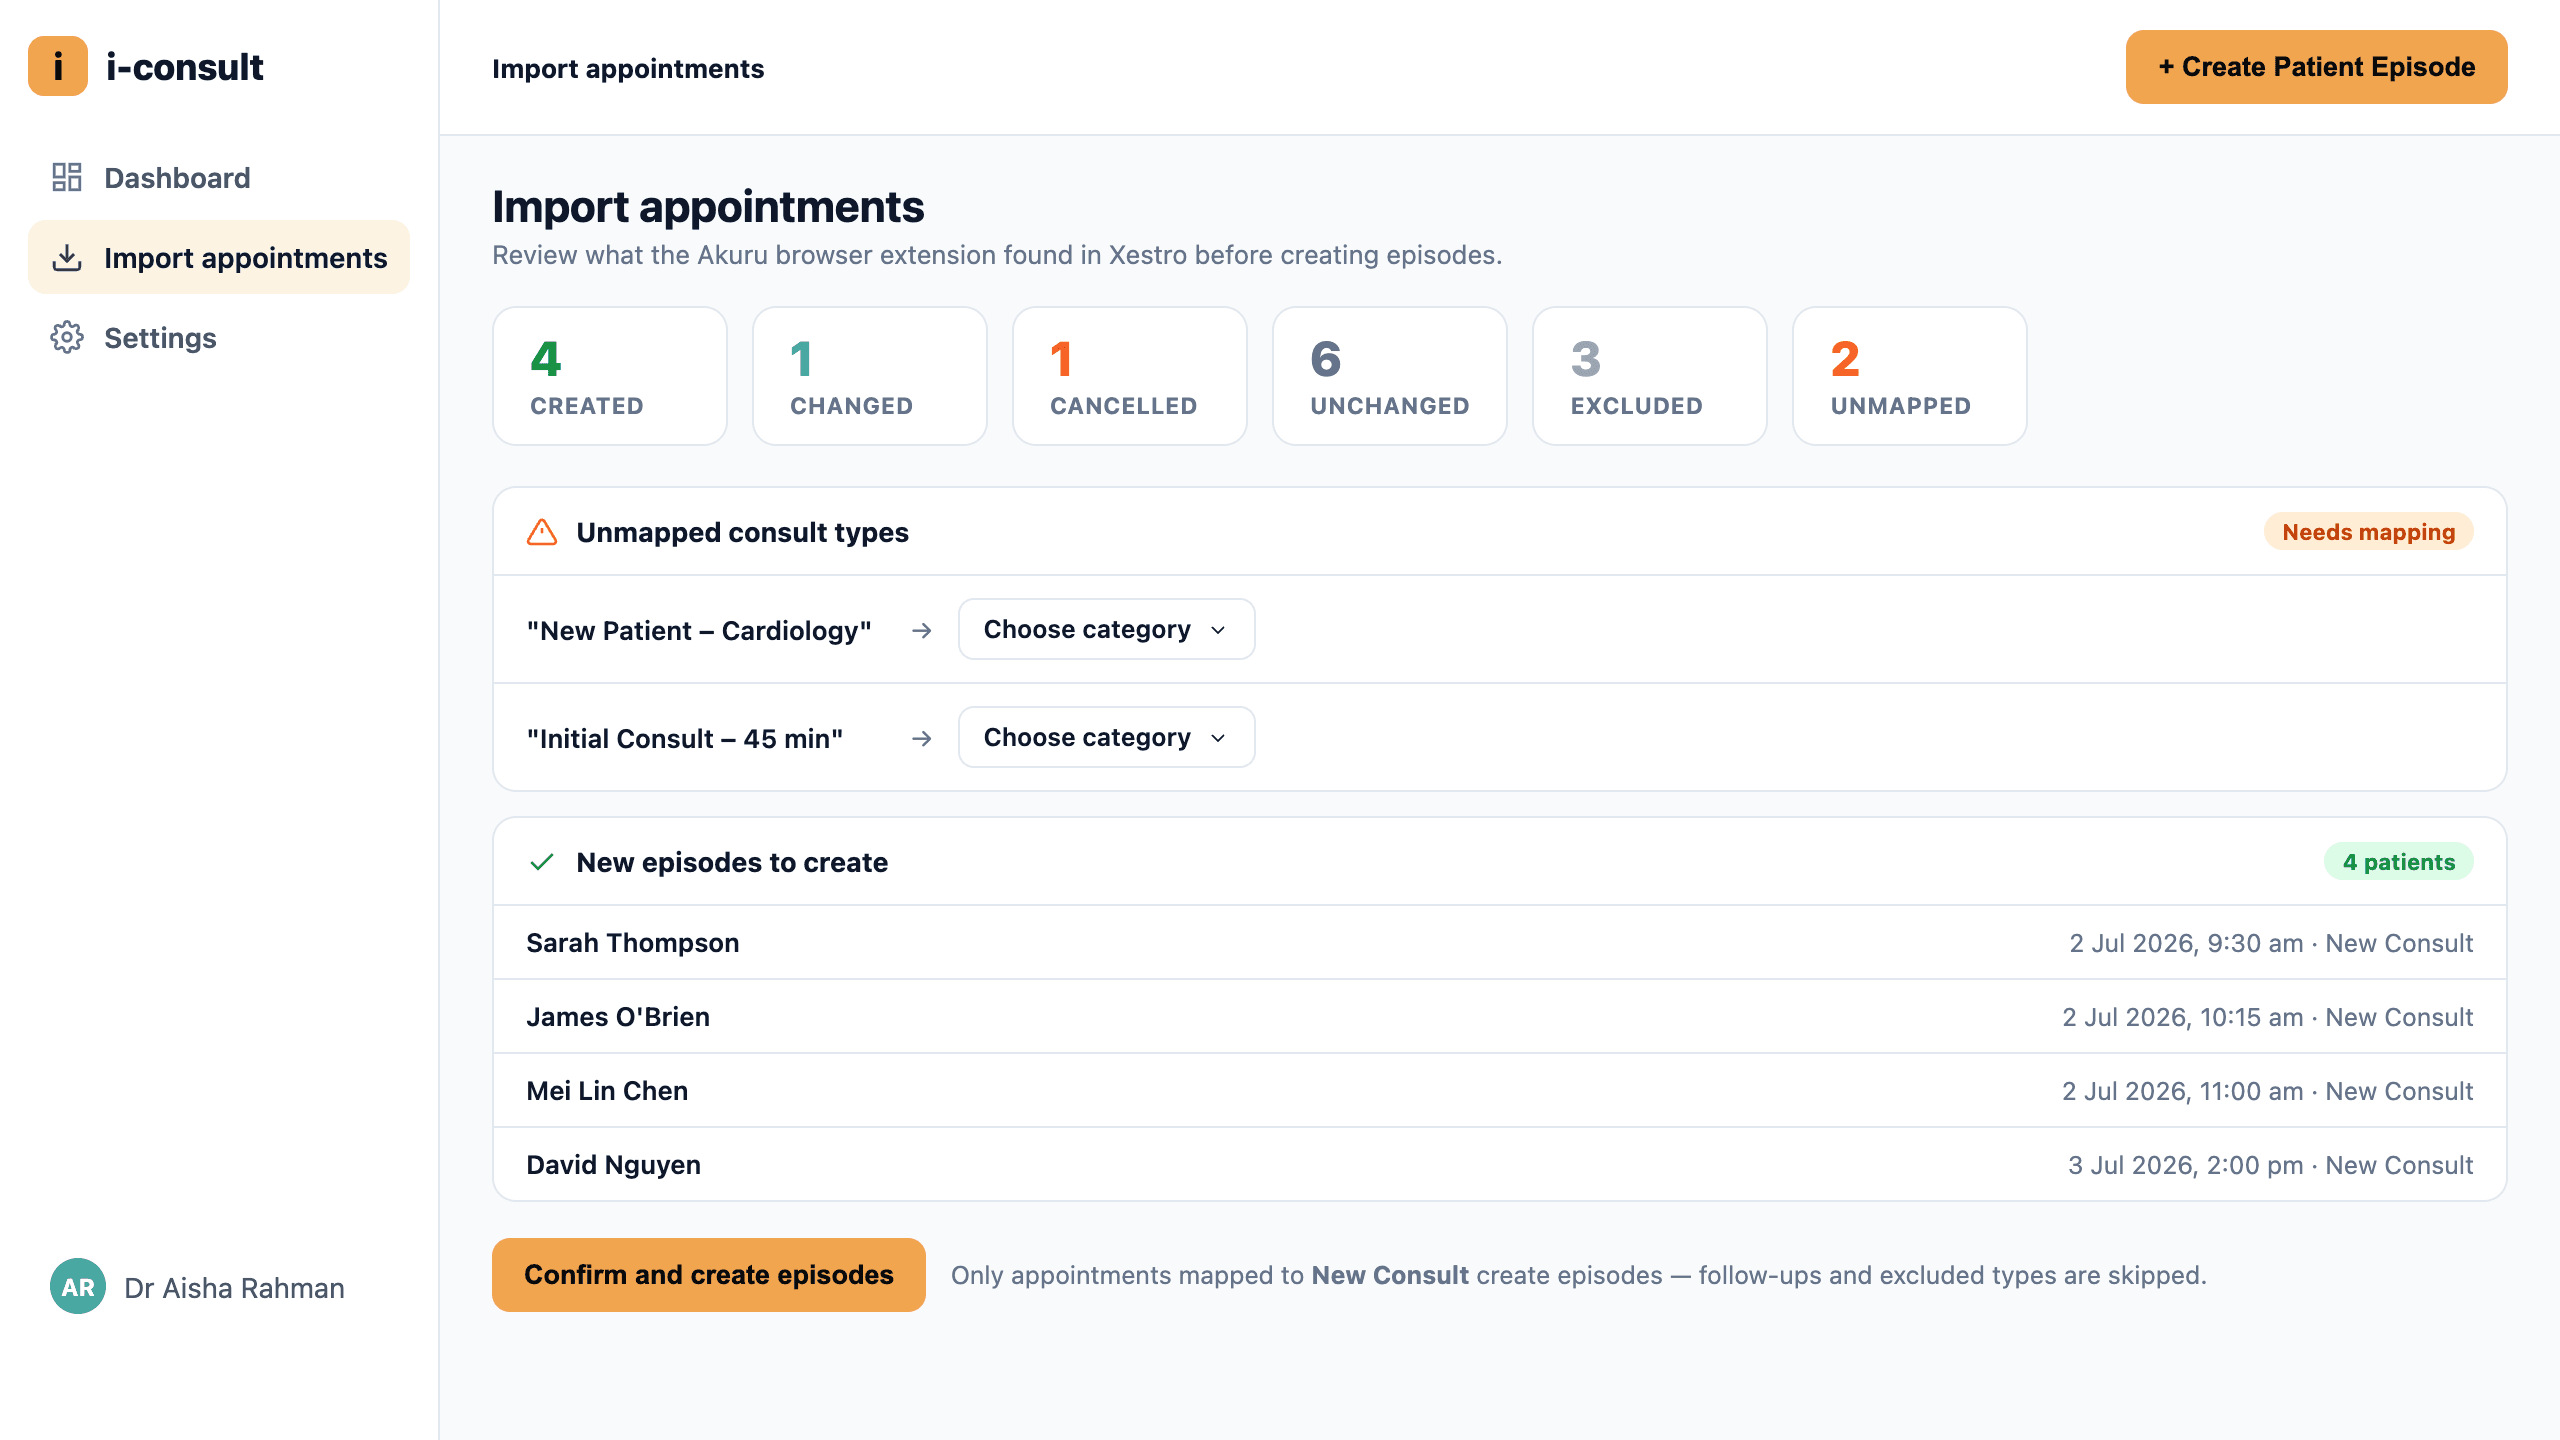Screen dimensions: 2560x1440
Task: Click the Settings gear icon
Action: point(67,338)
